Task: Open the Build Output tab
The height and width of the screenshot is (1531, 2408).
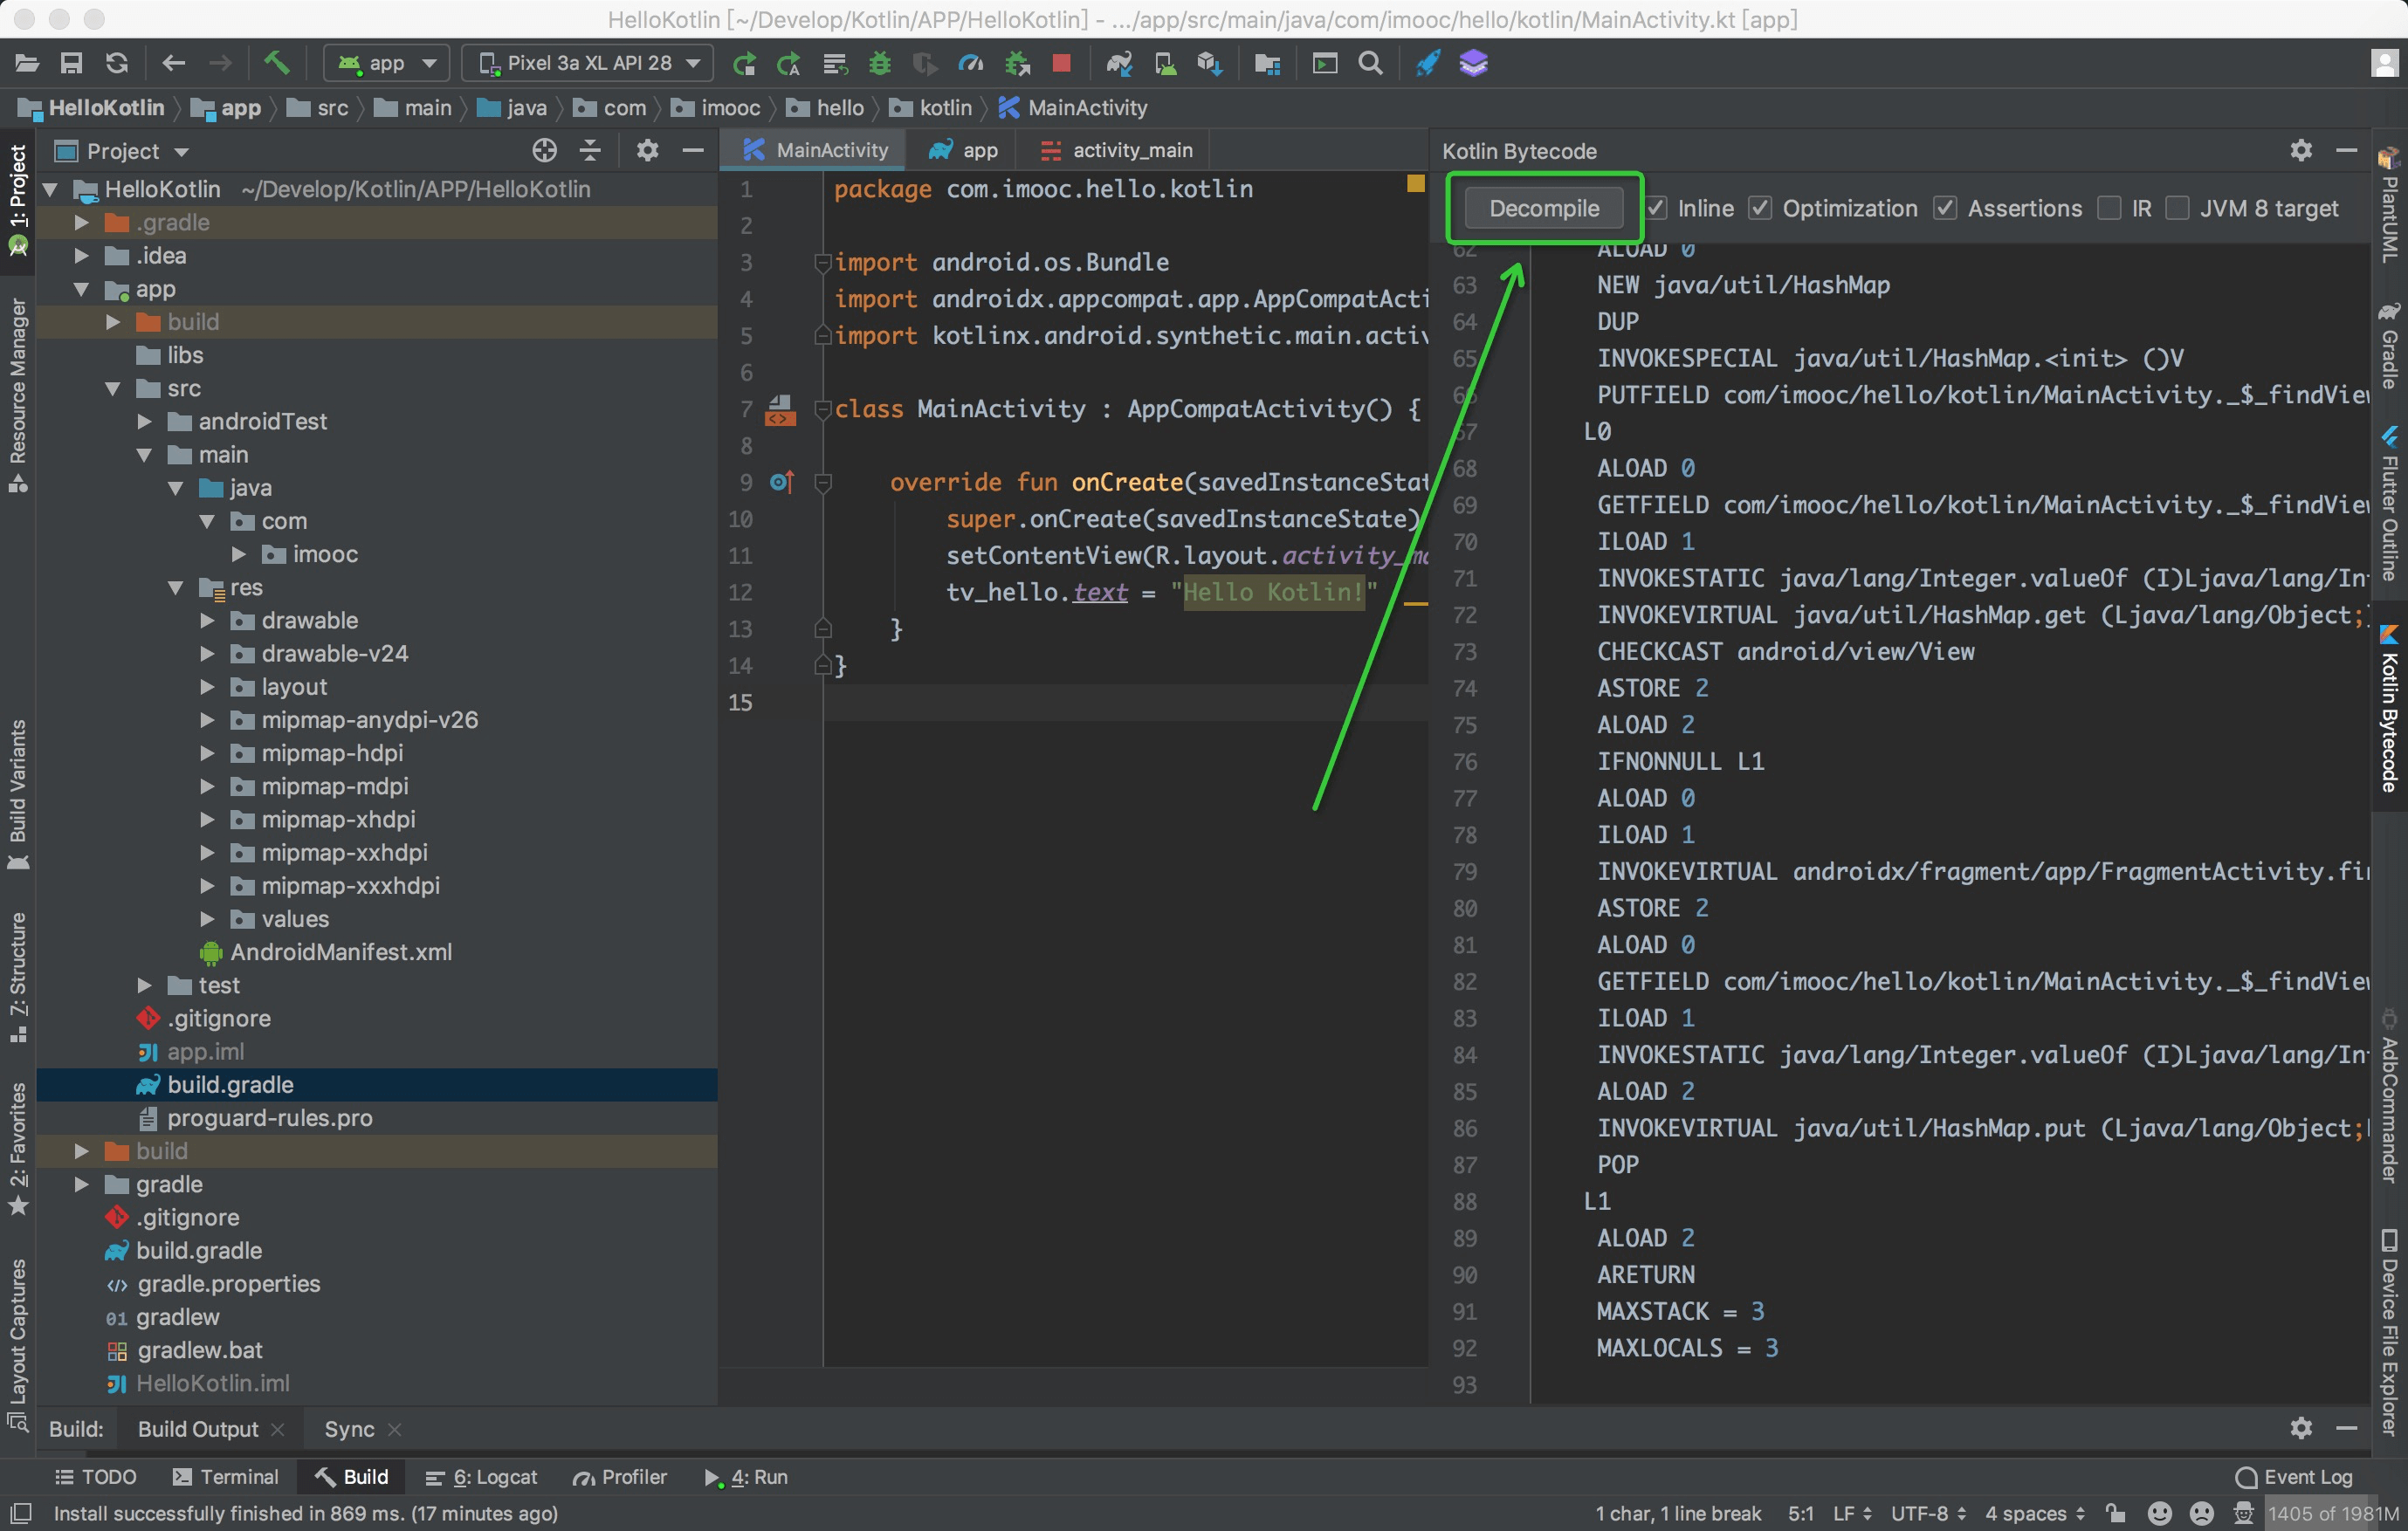Action: (x=198, y=1429)
